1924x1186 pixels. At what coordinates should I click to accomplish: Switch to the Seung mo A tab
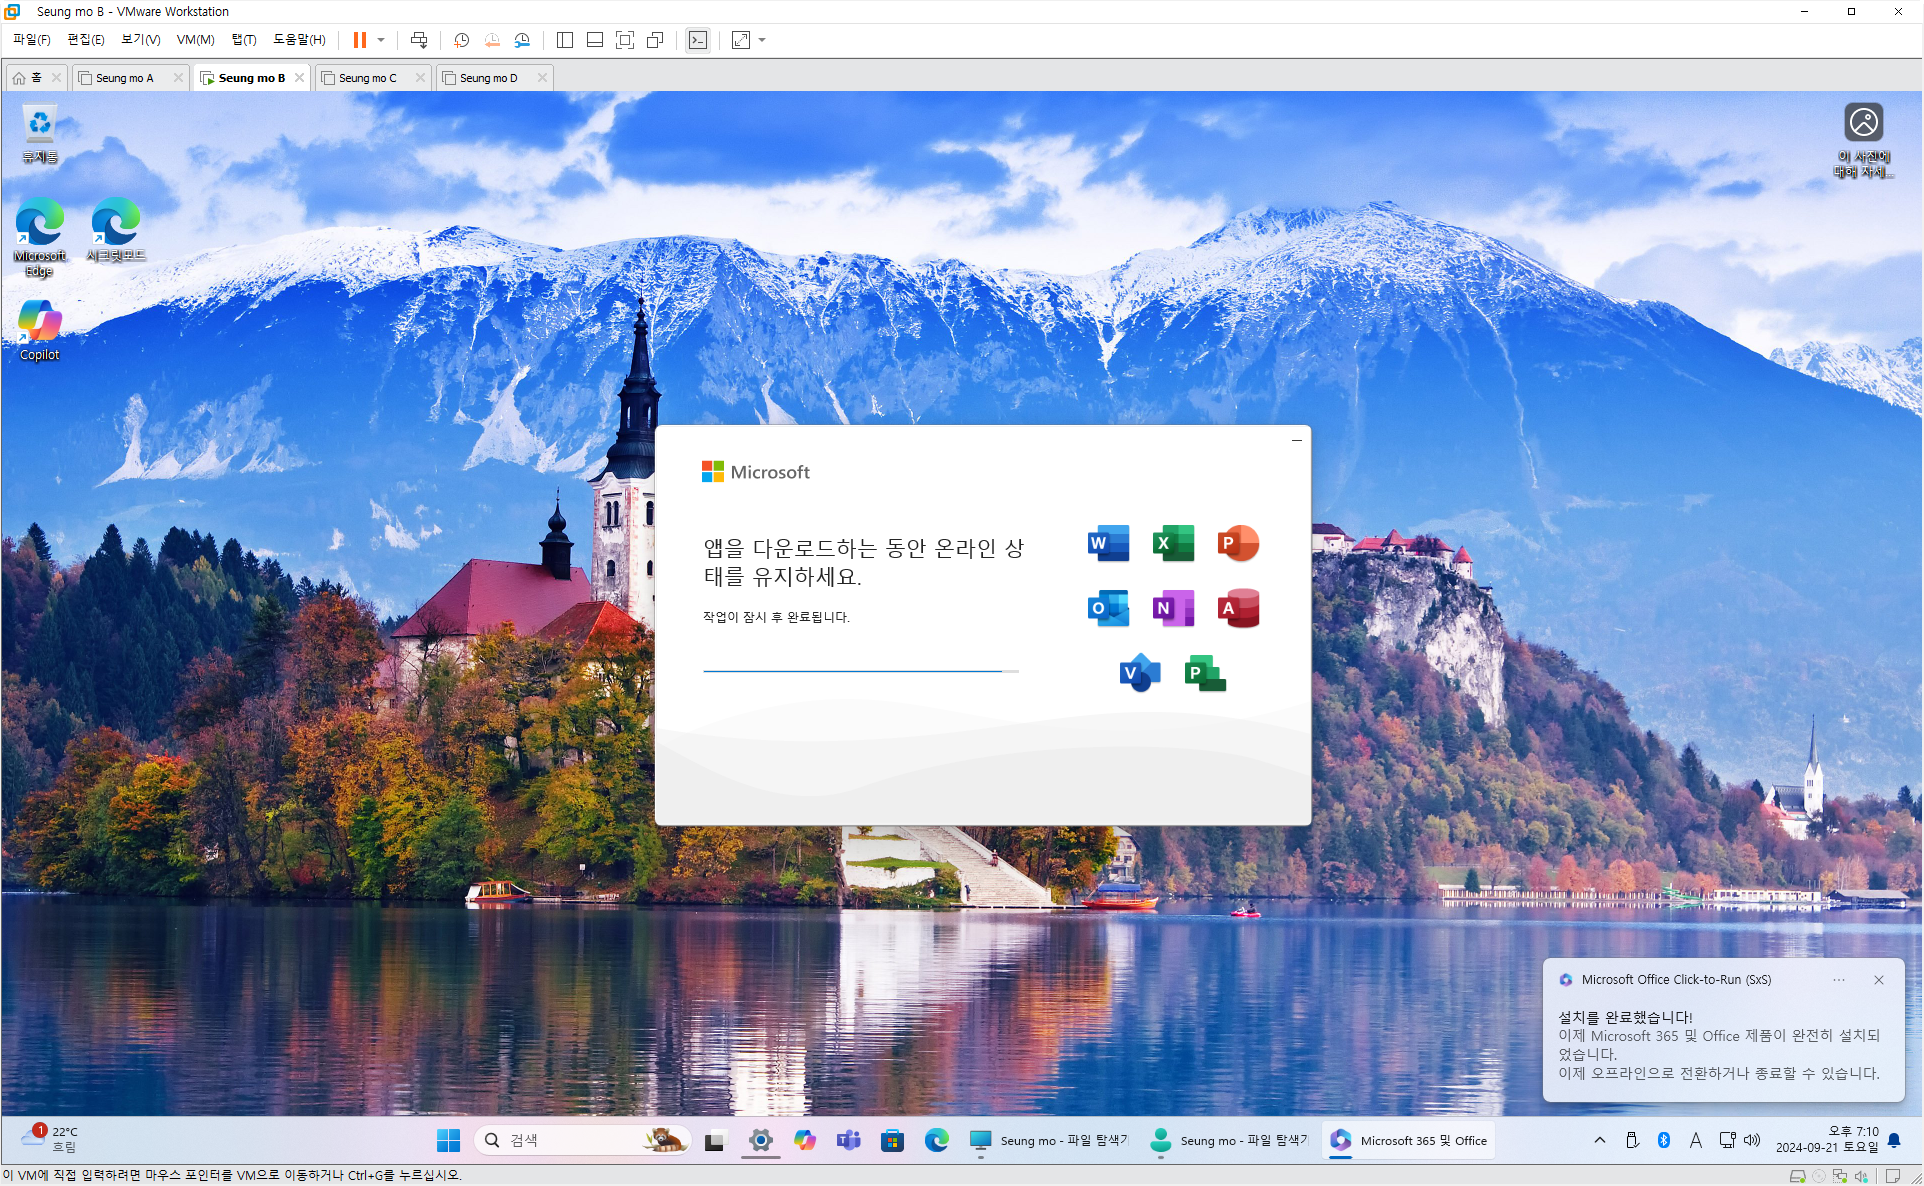(125, 78)
